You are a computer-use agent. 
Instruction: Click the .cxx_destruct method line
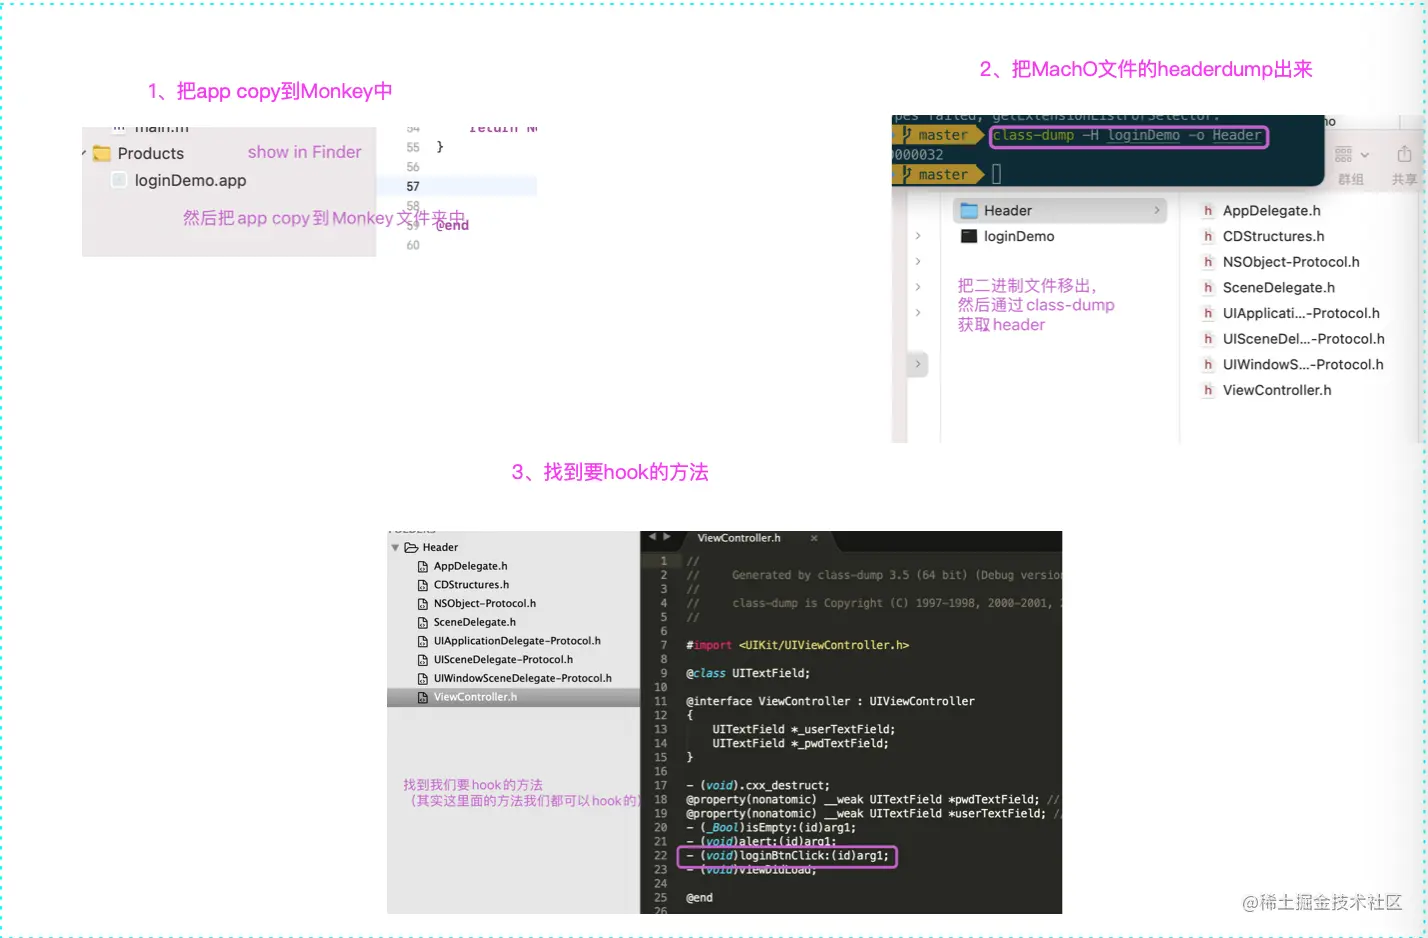758,785
